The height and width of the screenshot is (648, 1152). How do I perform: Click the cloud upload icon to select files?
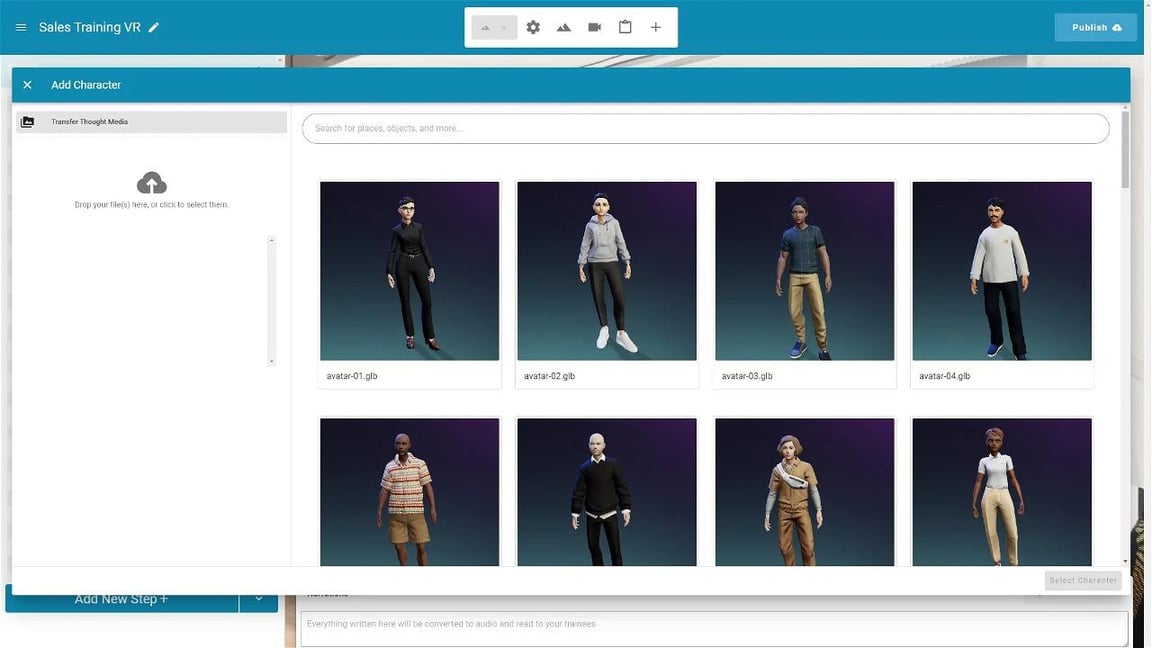point(151,183)
